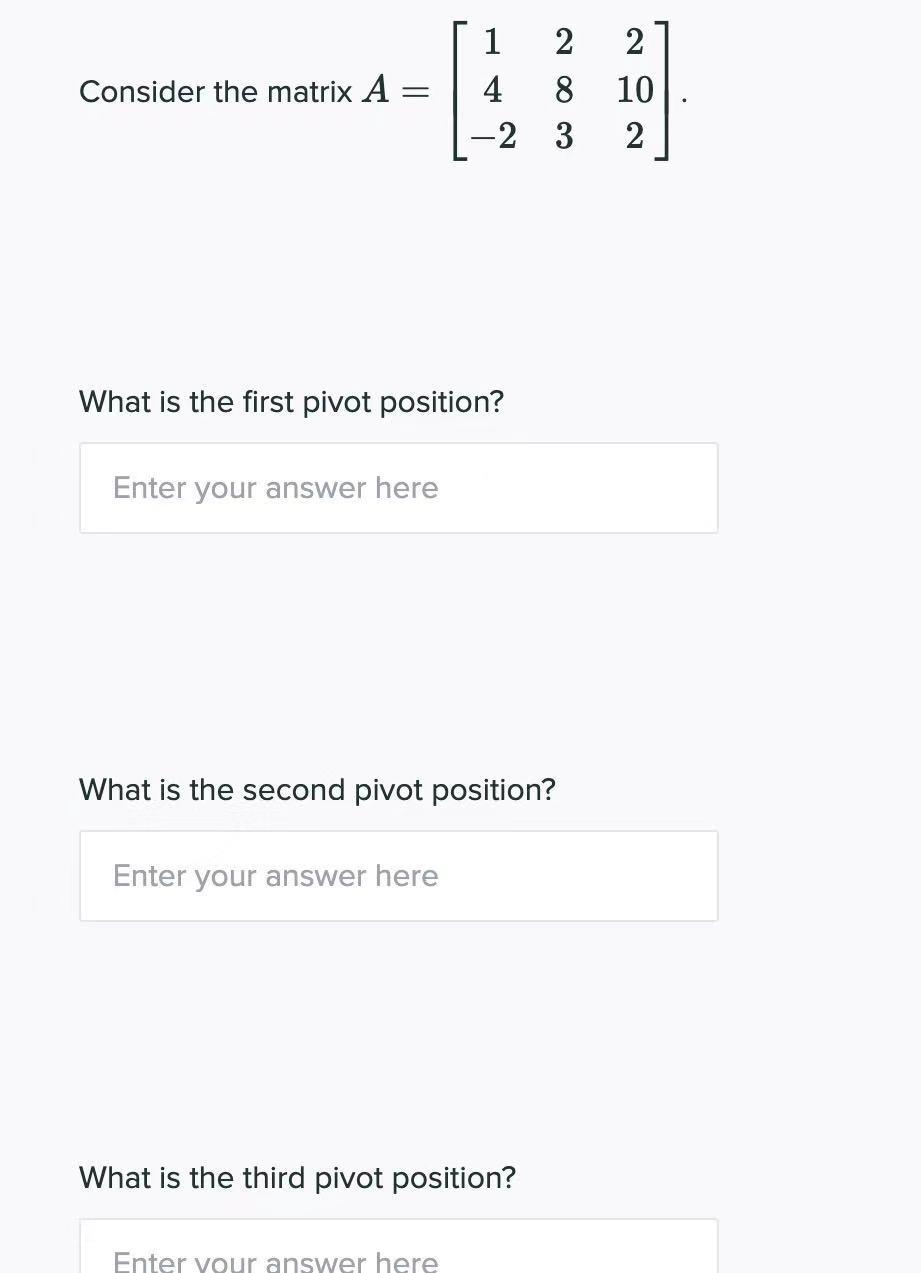Click the "What is the first pivot position?" question
The width and height of the screenshot is (921, 1273).
(291, 402)
